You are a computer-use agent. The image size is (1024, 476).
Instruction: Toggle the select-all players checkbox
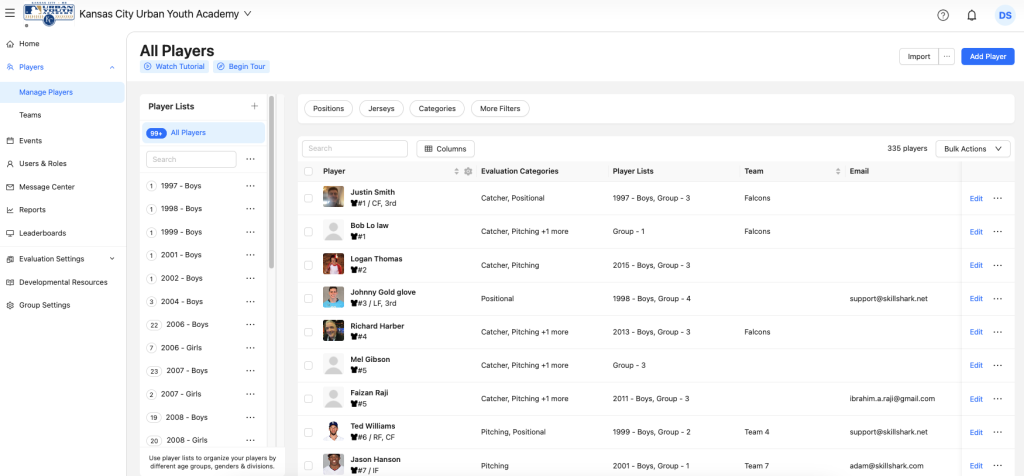308,172
